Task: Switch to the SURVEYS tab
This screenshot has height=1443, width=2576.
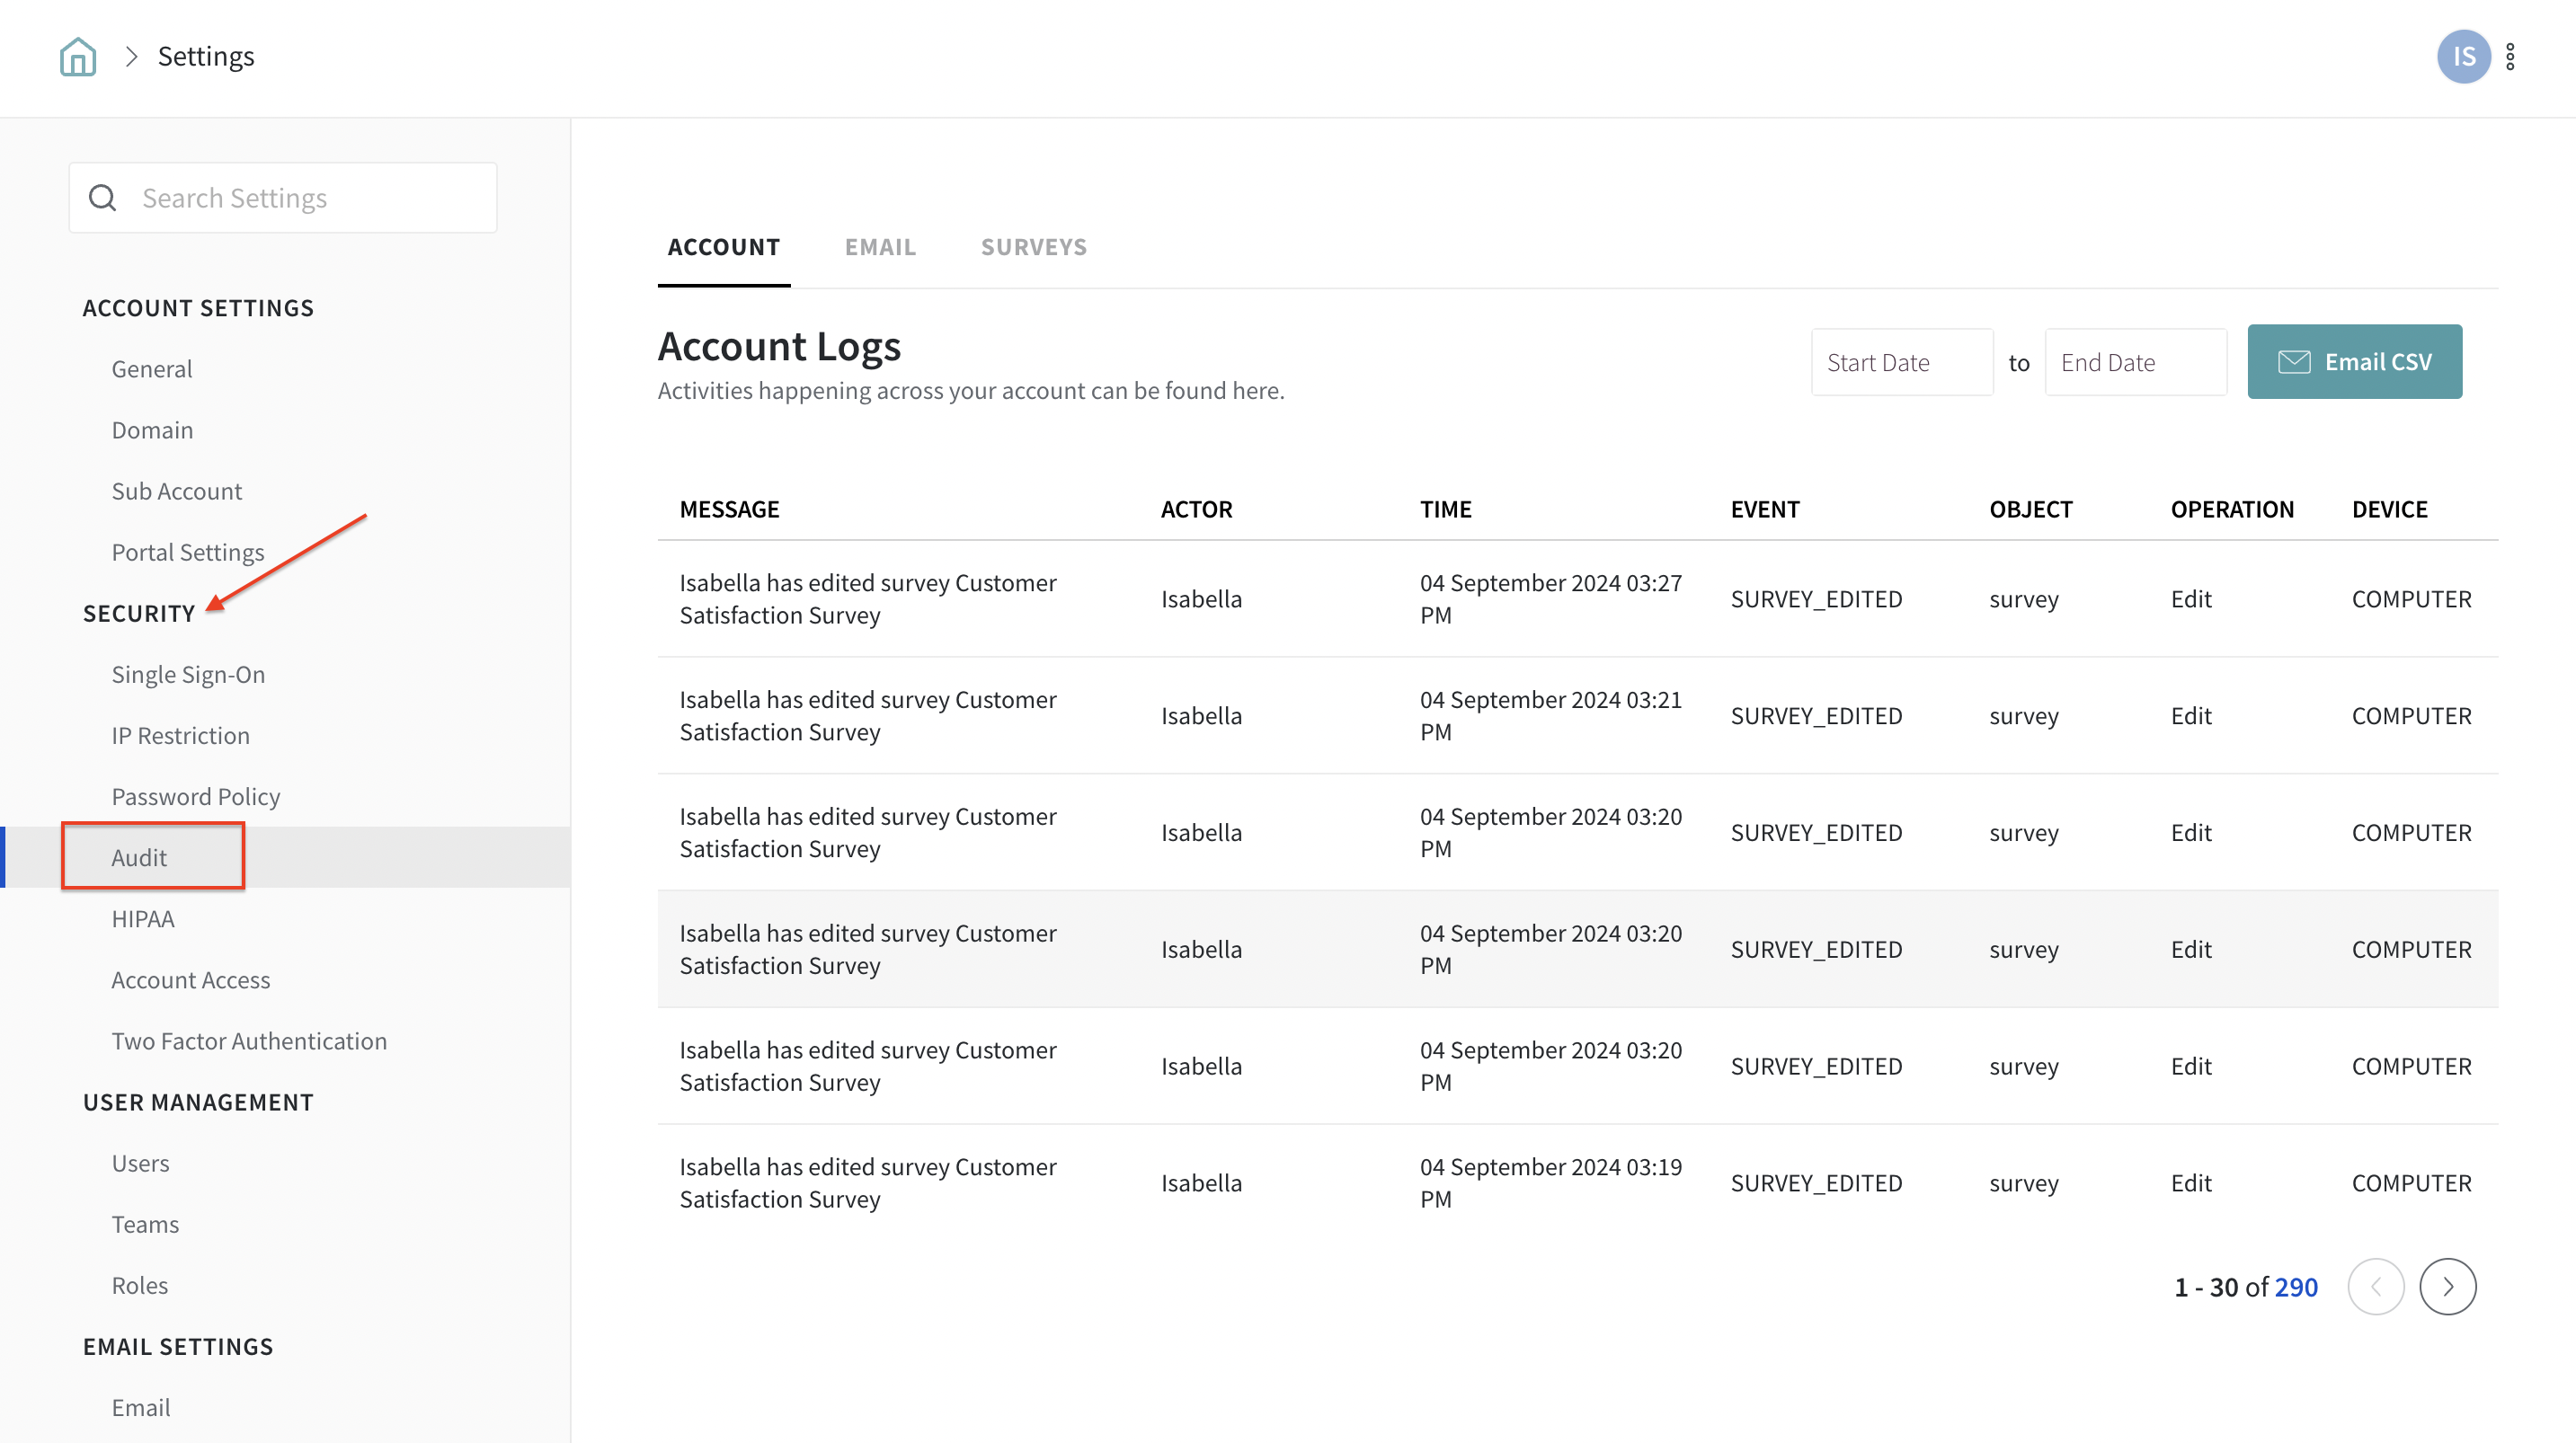Action: [1033, 247]
